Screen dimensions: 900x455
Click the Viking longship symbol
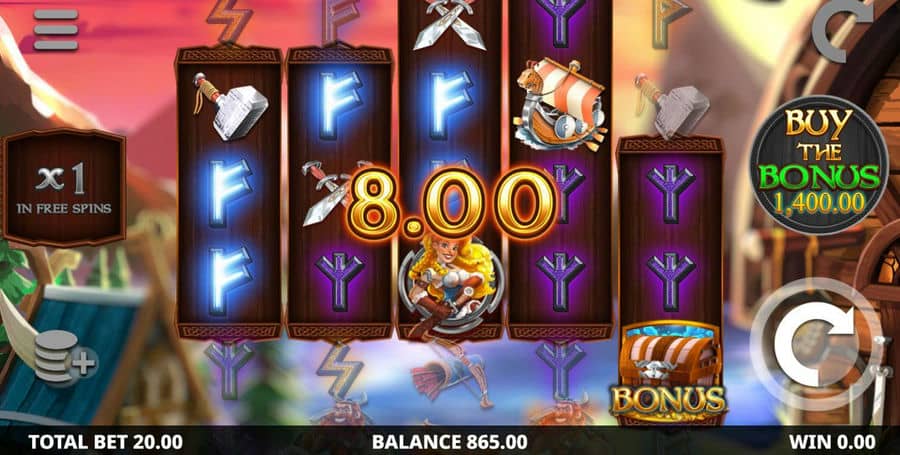561,104
